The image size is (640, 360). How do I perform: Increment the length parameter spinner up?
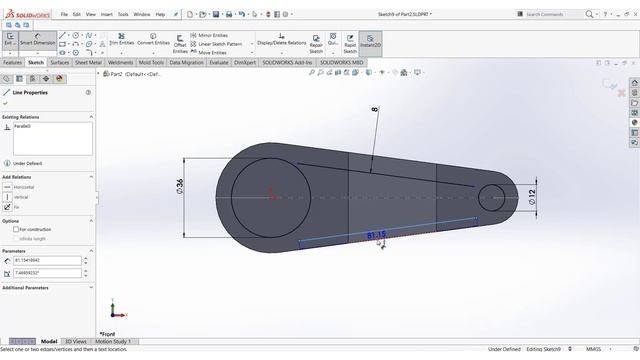tap(86, 258)
